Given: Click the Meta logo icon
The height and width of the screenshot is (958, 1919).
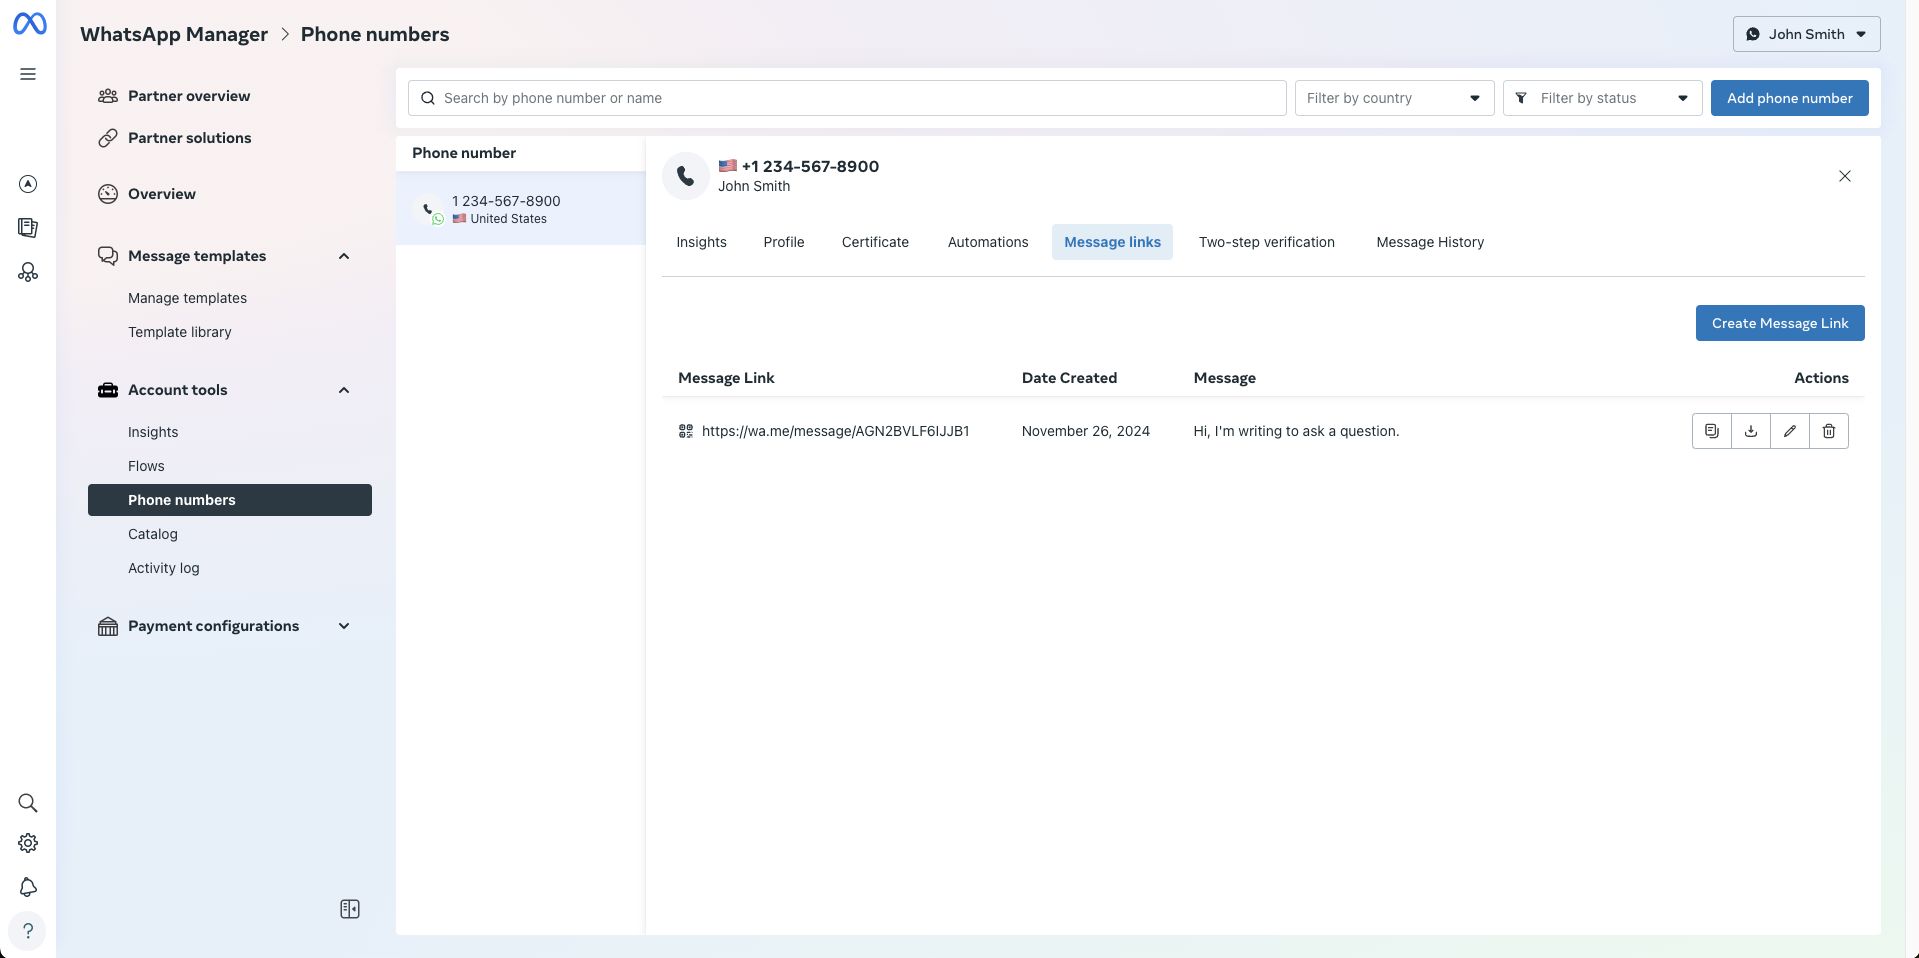Looking at the screenshot, I should click(29, 24).
